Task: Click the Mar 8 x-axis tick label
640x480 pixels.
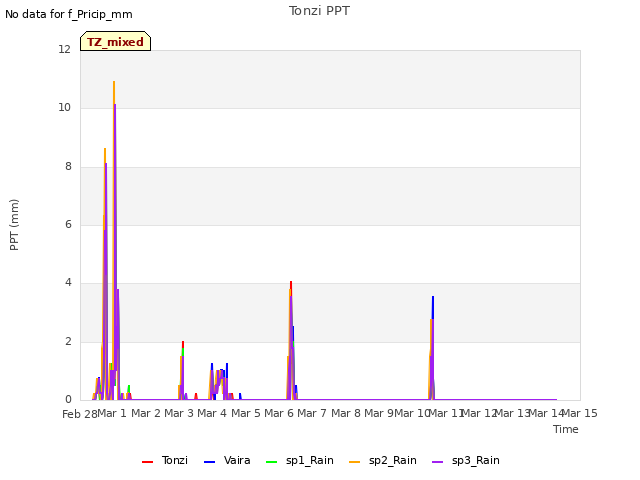Action: point(346,413)
